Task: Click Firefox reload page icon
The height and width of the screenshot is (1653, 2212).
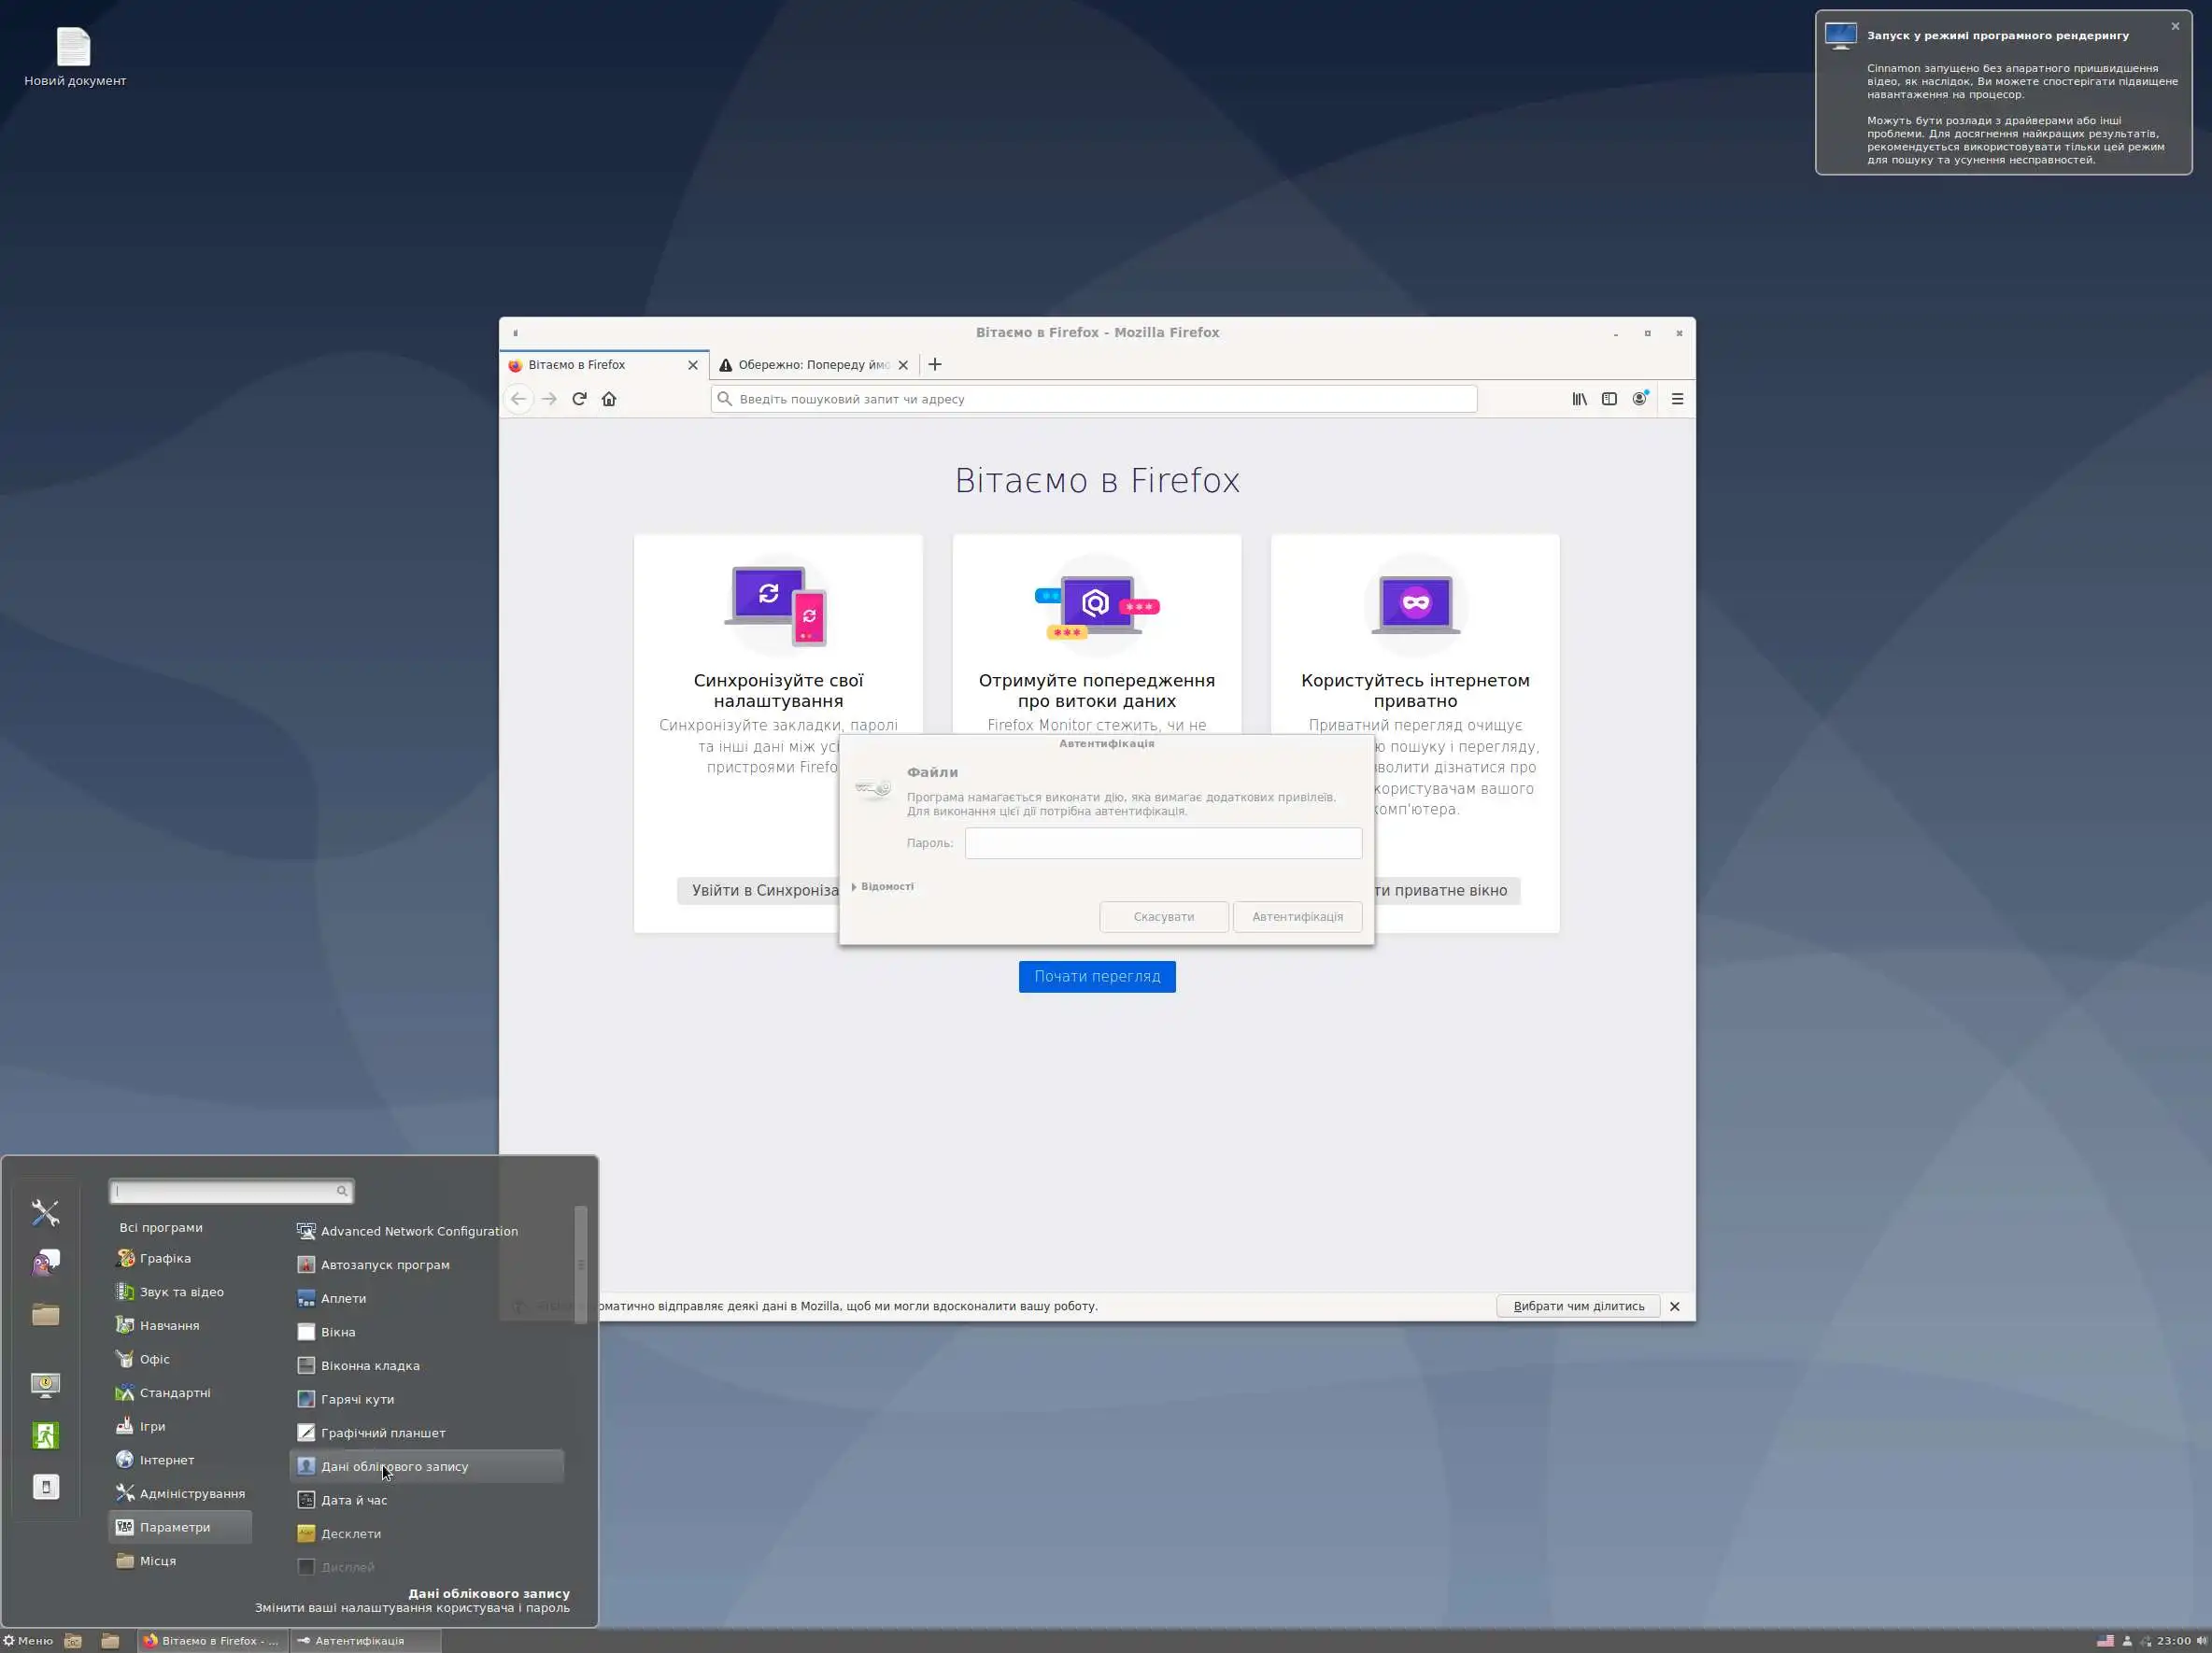Action: (x=579, y=399)
